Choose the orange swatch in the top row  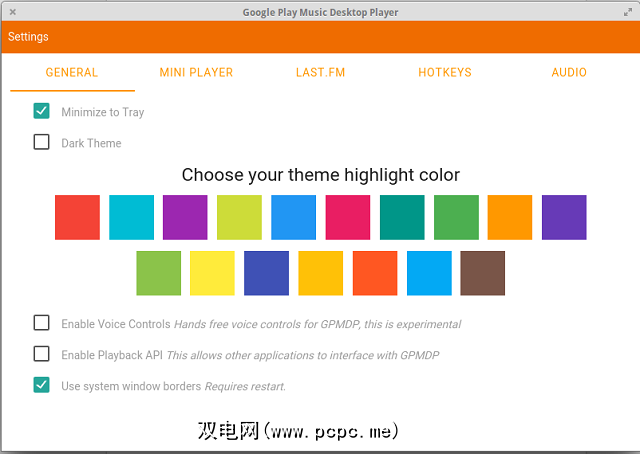click(x=510, y=217)
